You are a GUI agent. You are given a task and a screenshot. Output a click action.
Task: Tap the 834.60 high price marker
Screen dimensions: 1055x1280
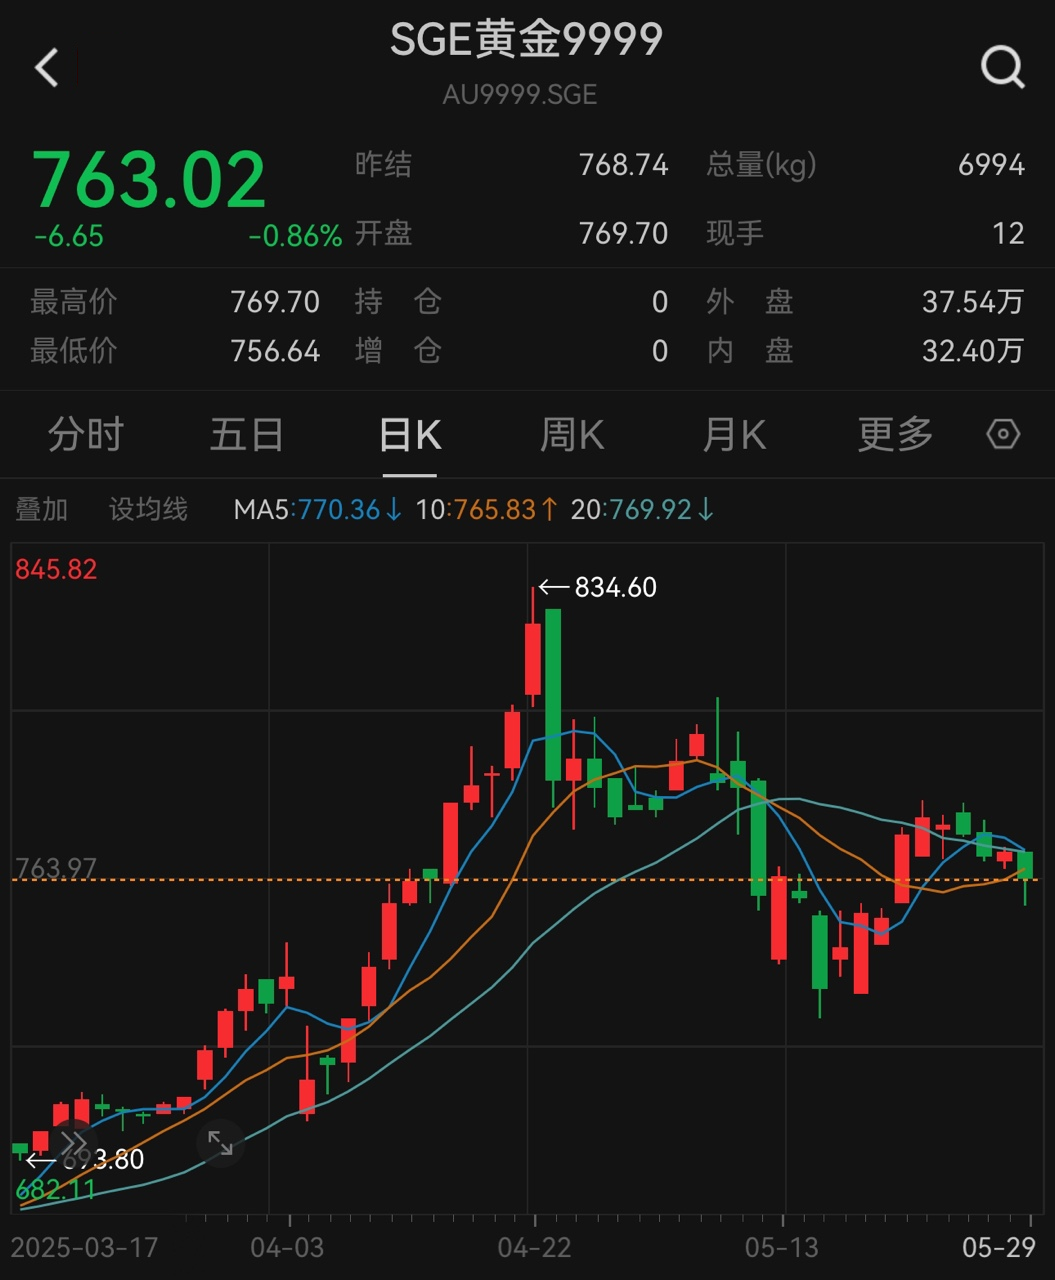pyautogui.click(x=598, y=587)
